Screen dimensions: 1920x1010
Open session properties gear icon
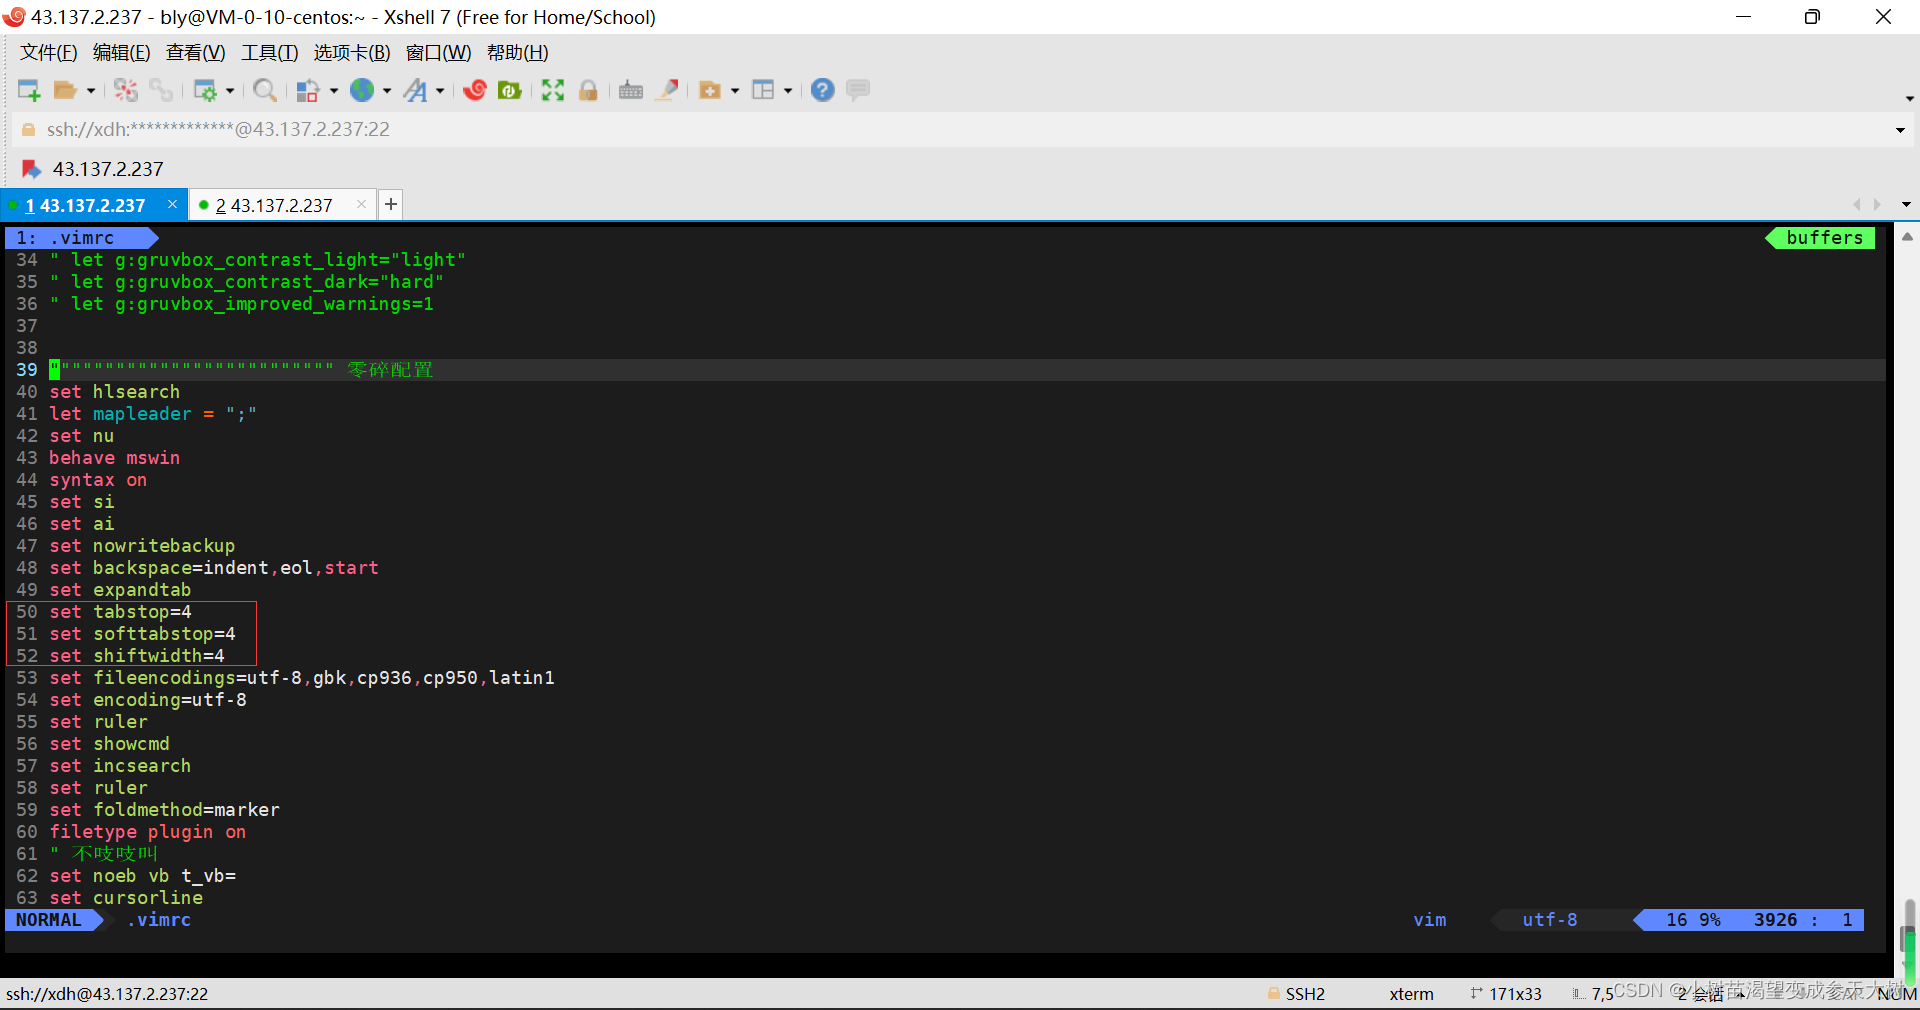tap(204, 90)
